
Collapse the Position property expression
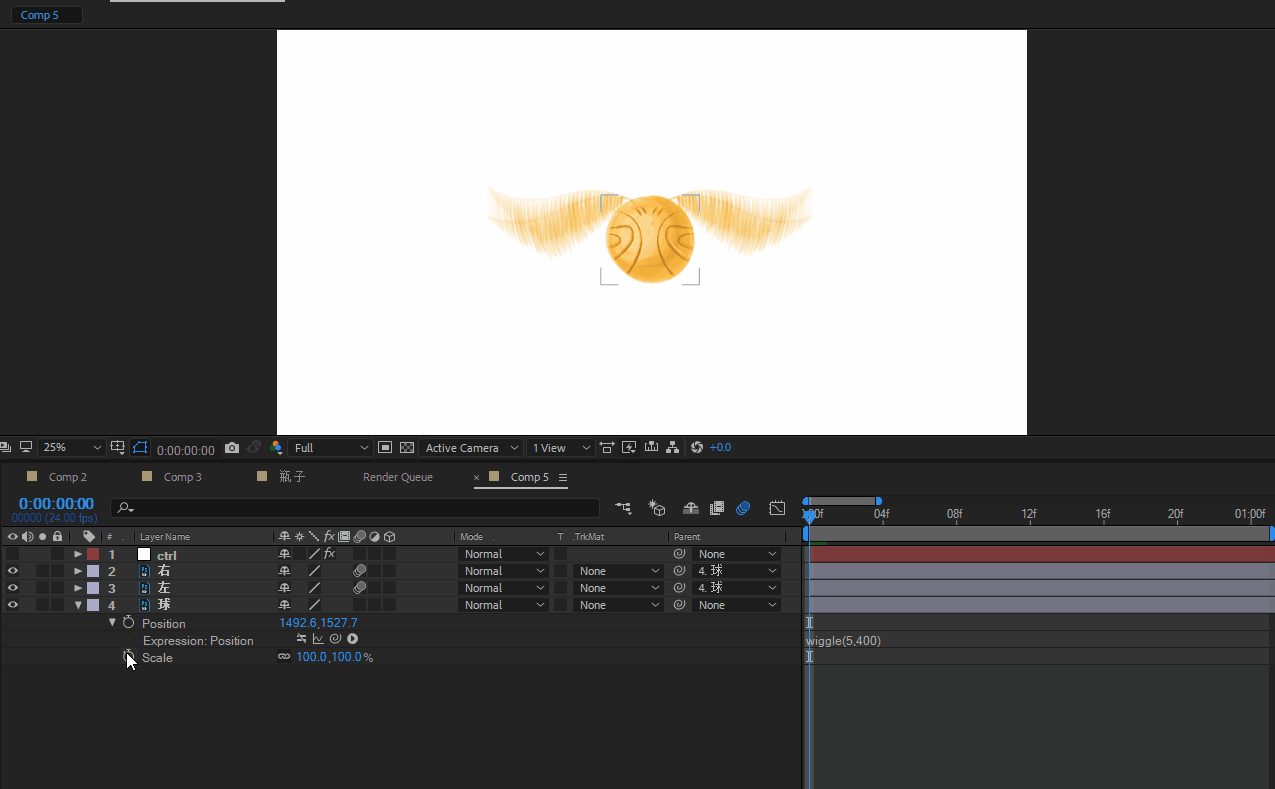pos(112,622)
